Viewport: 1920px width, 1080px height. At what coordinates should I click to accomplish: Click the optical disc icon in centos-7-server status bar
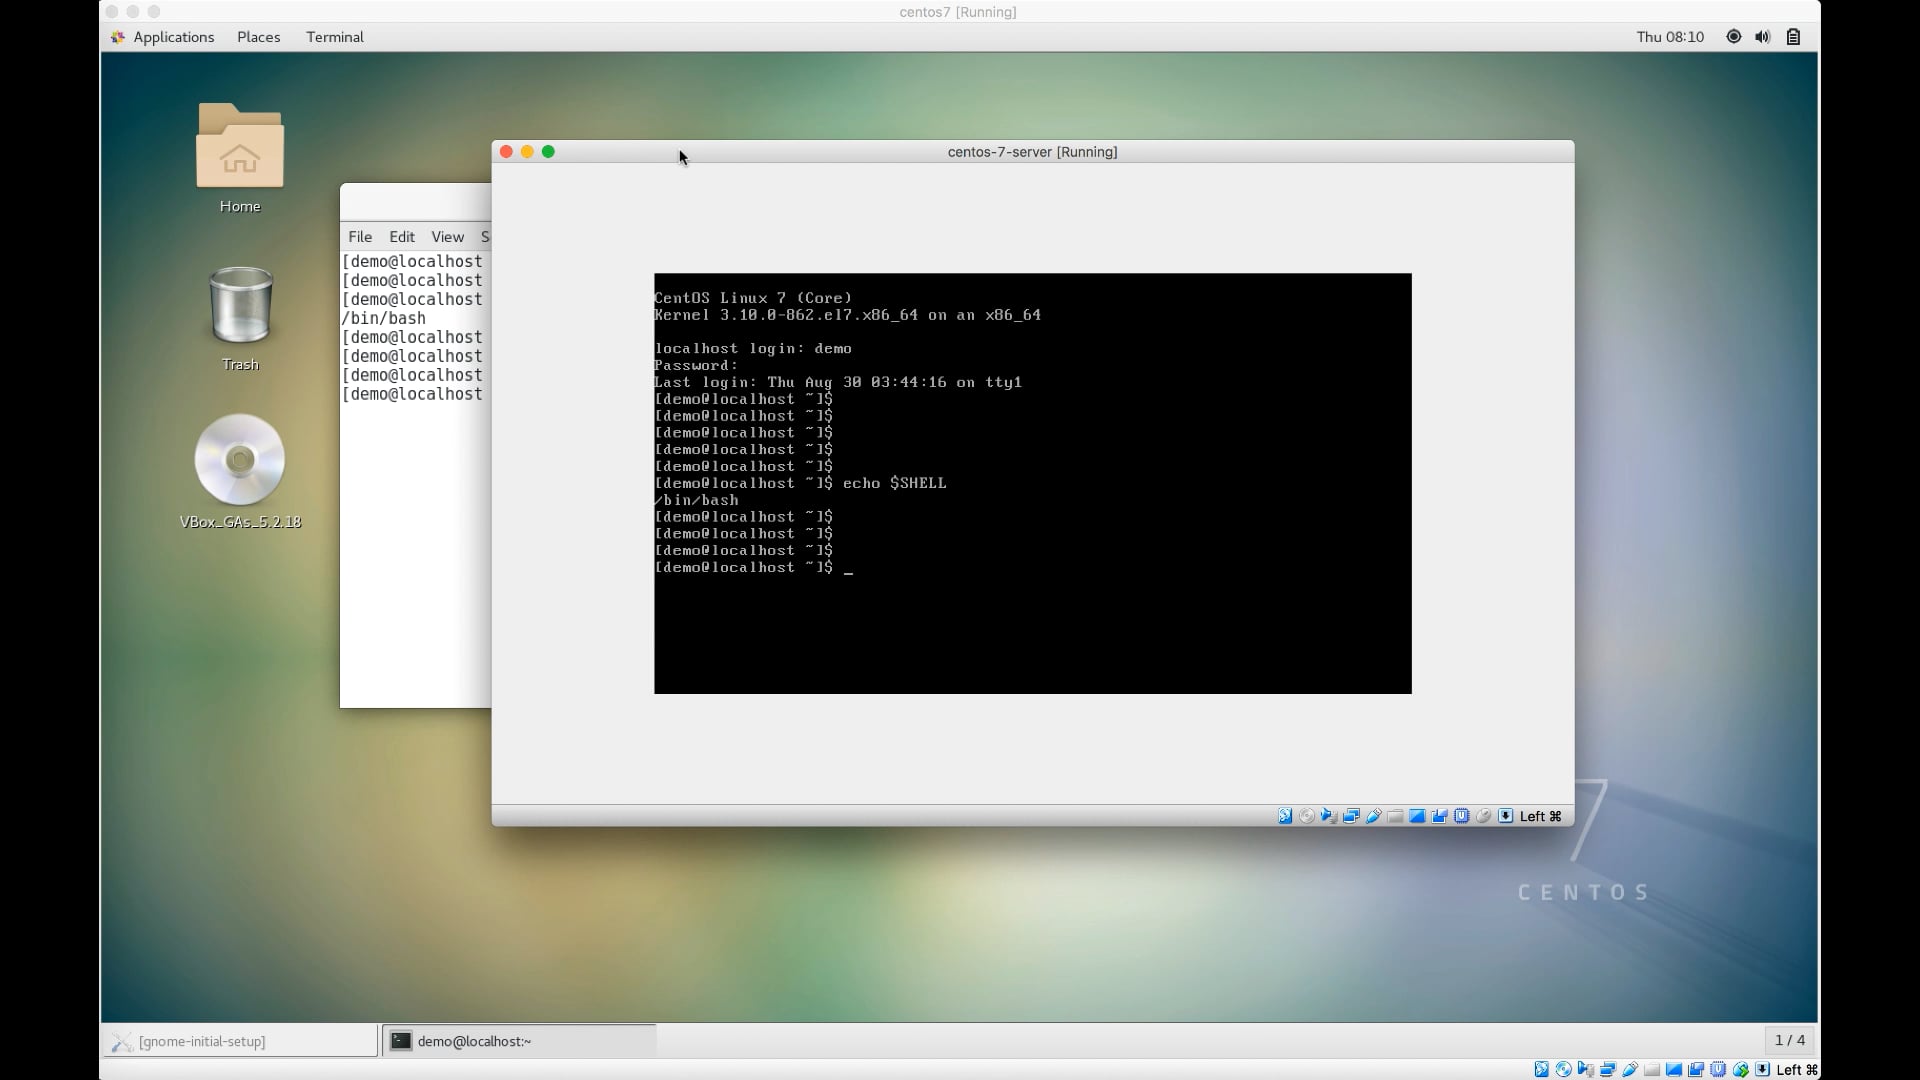(1307, 816)
